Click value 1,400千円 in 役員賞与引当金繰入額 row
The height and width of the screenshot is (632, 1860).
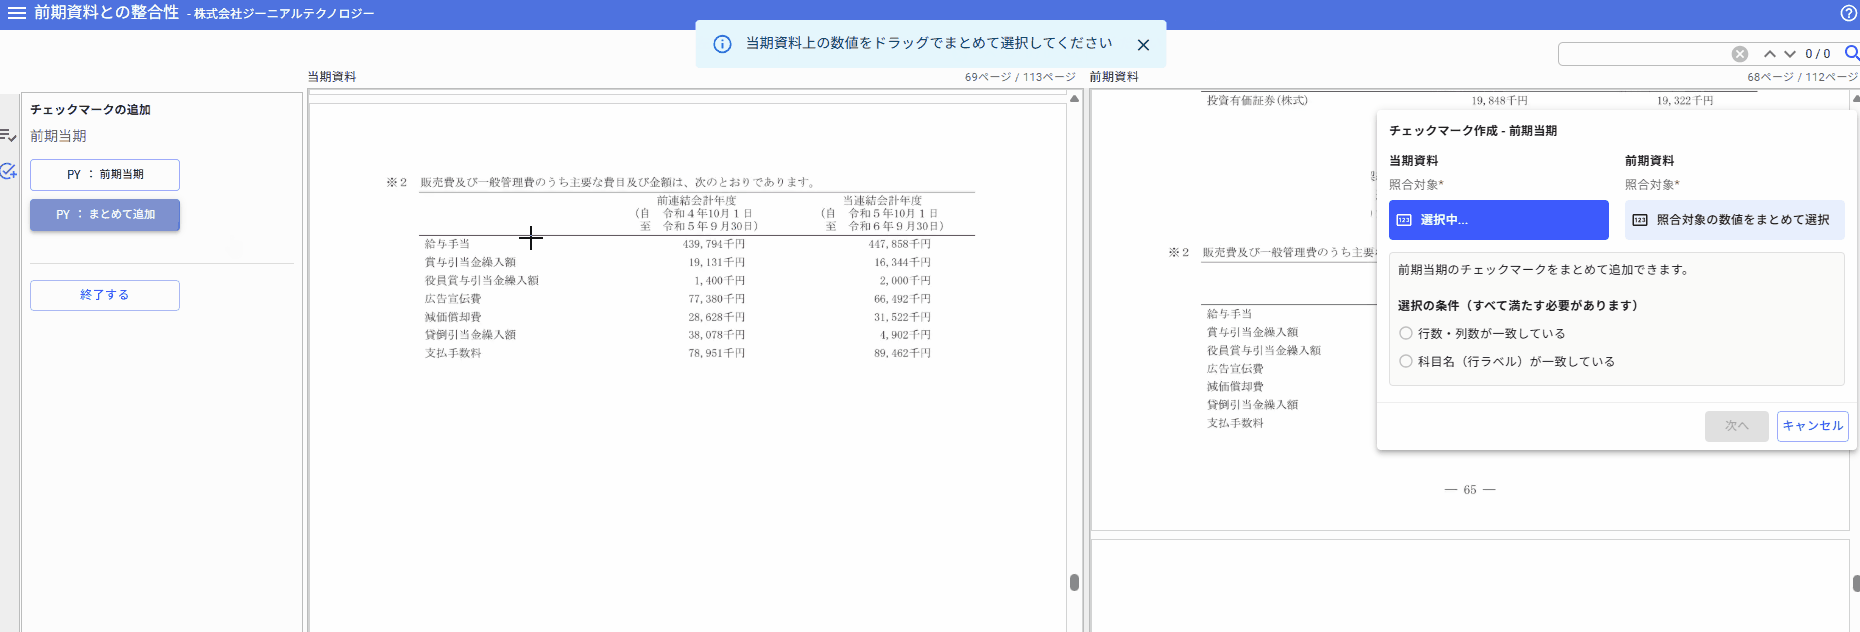point(720,280)
